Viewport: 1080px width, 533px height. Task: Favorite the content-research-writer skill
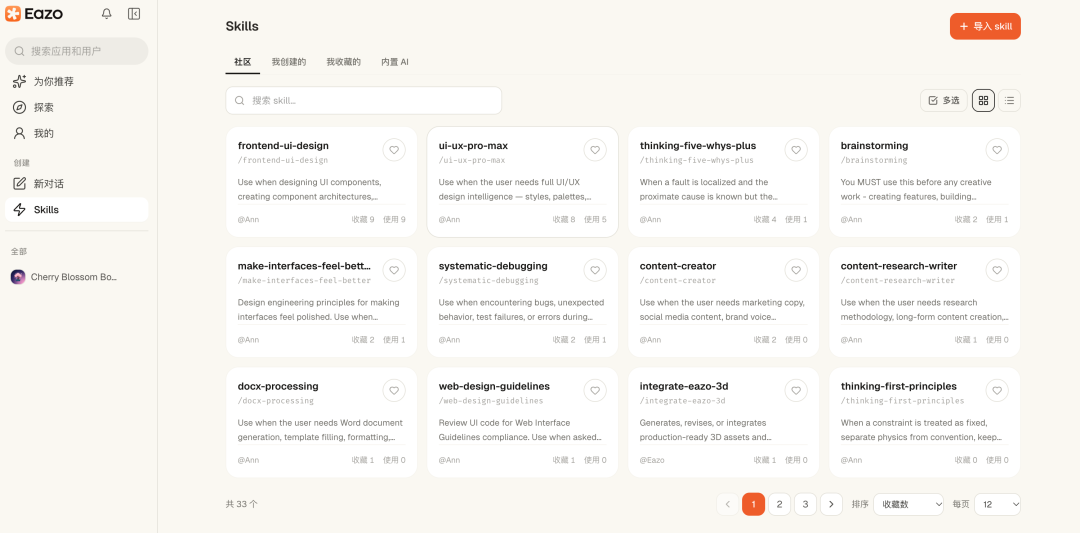pos(997,271)
